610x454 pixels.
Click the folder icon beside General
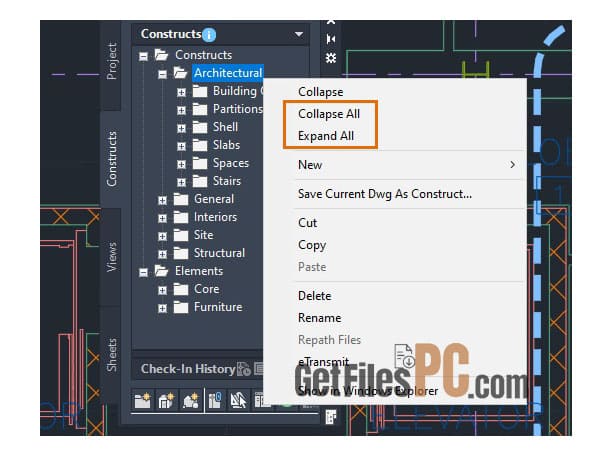click(x=181, y=199)
